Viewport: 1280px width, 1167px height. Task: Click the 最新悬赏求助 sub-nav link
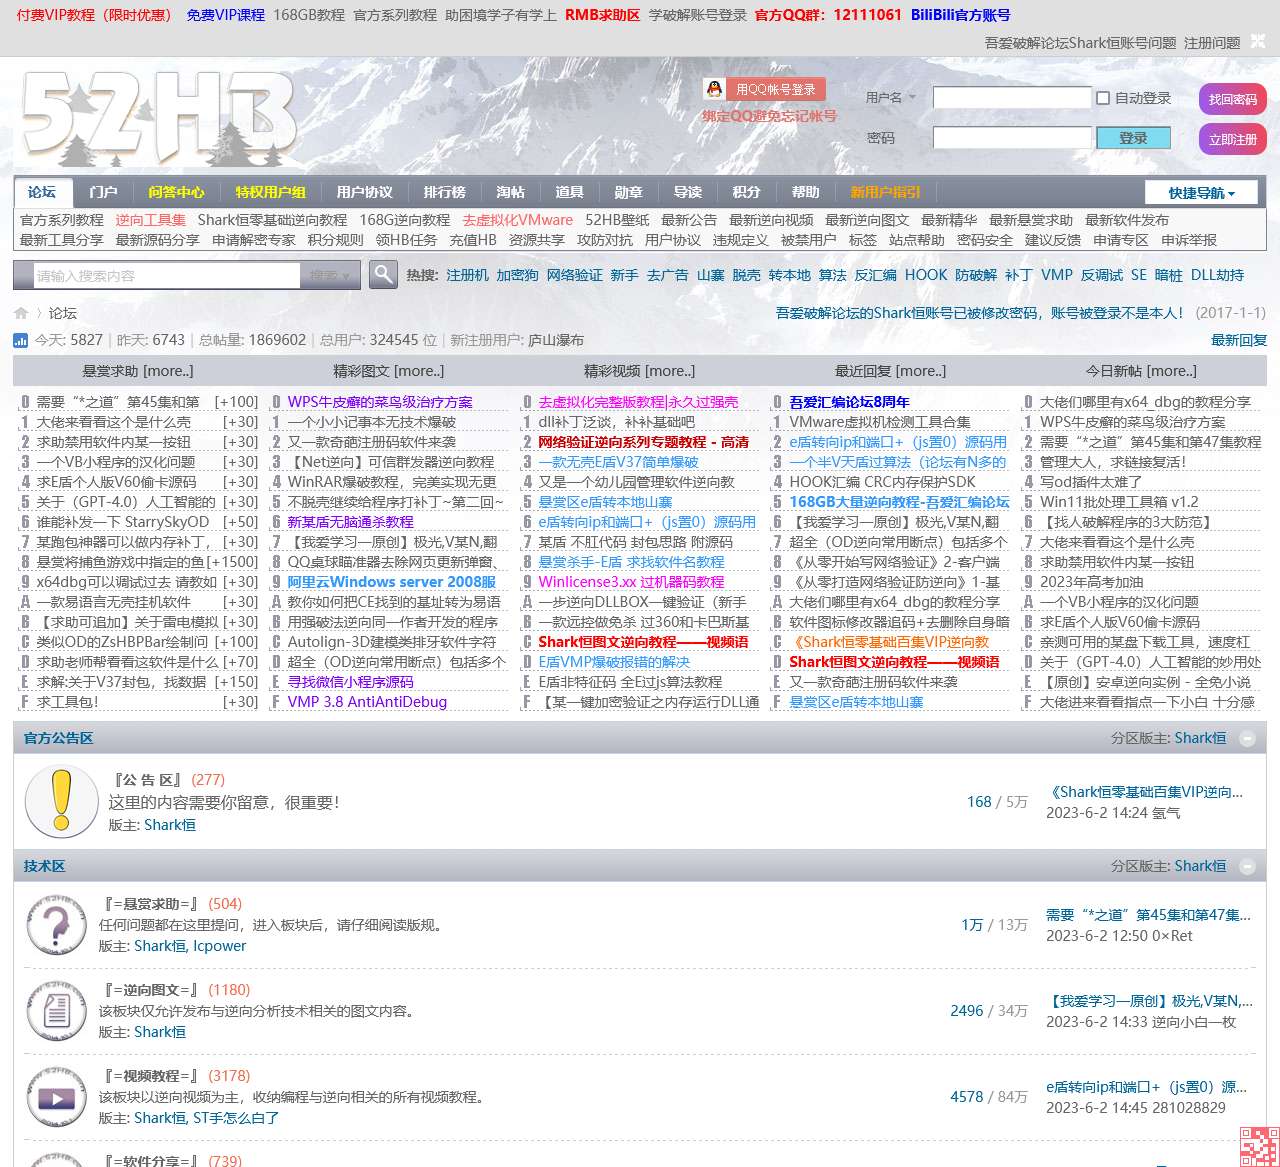(1031, 220)
